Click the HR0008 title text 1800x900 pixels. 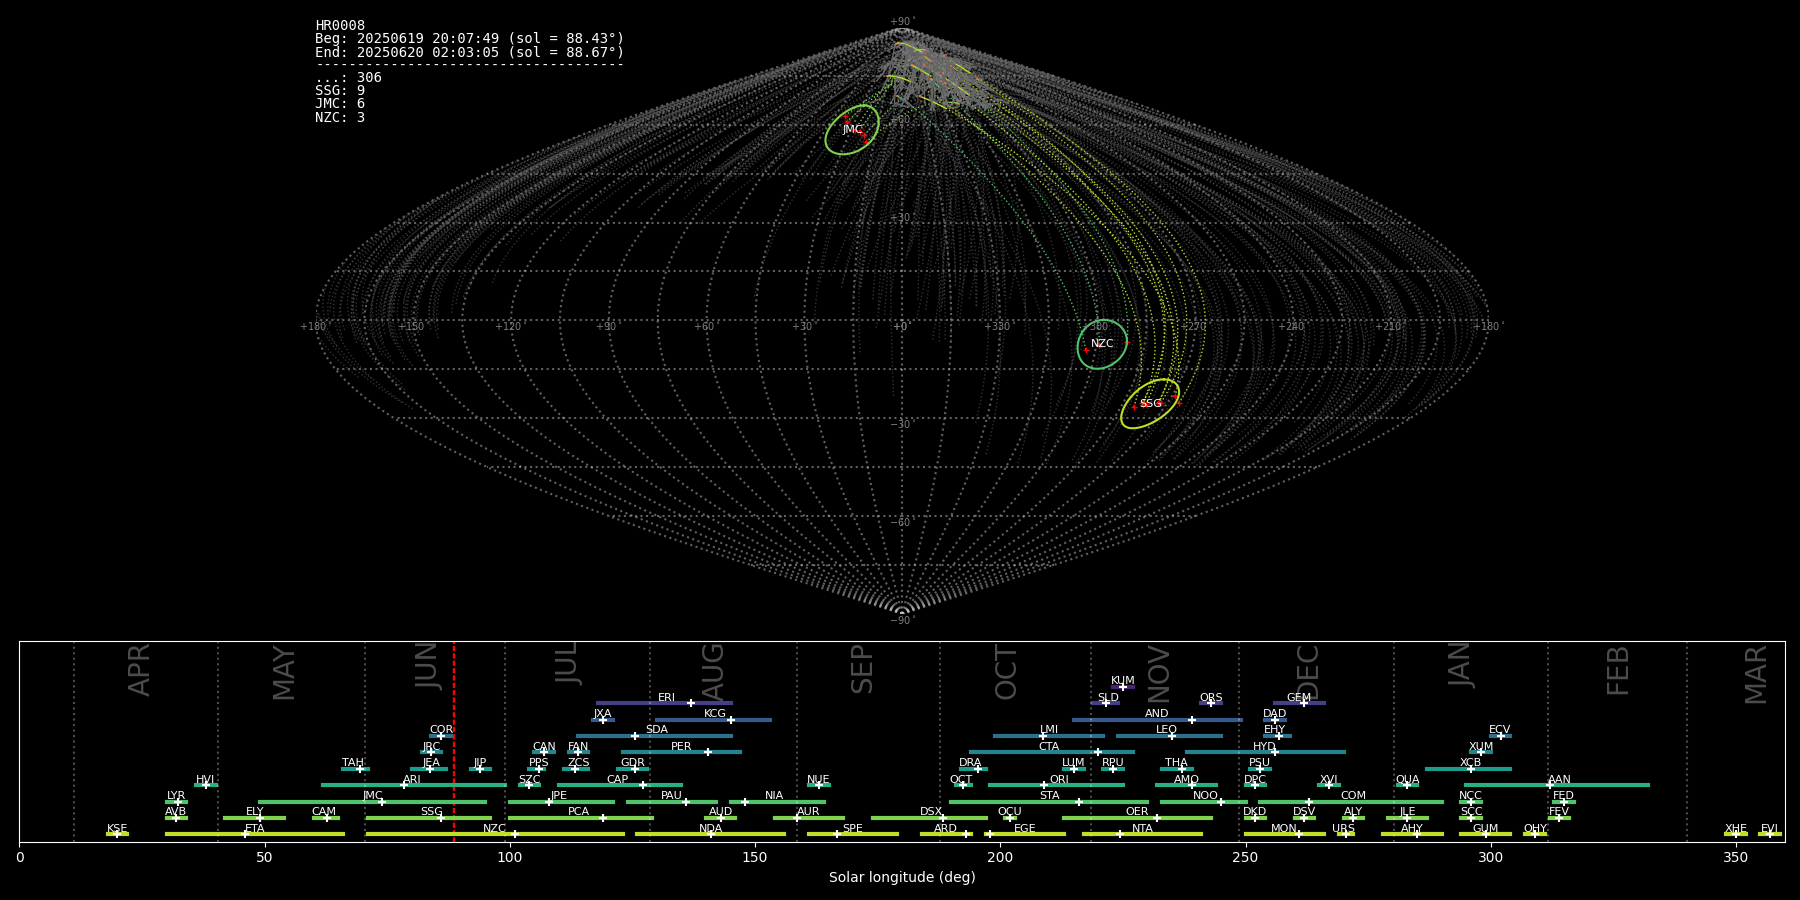coord(340,26)
